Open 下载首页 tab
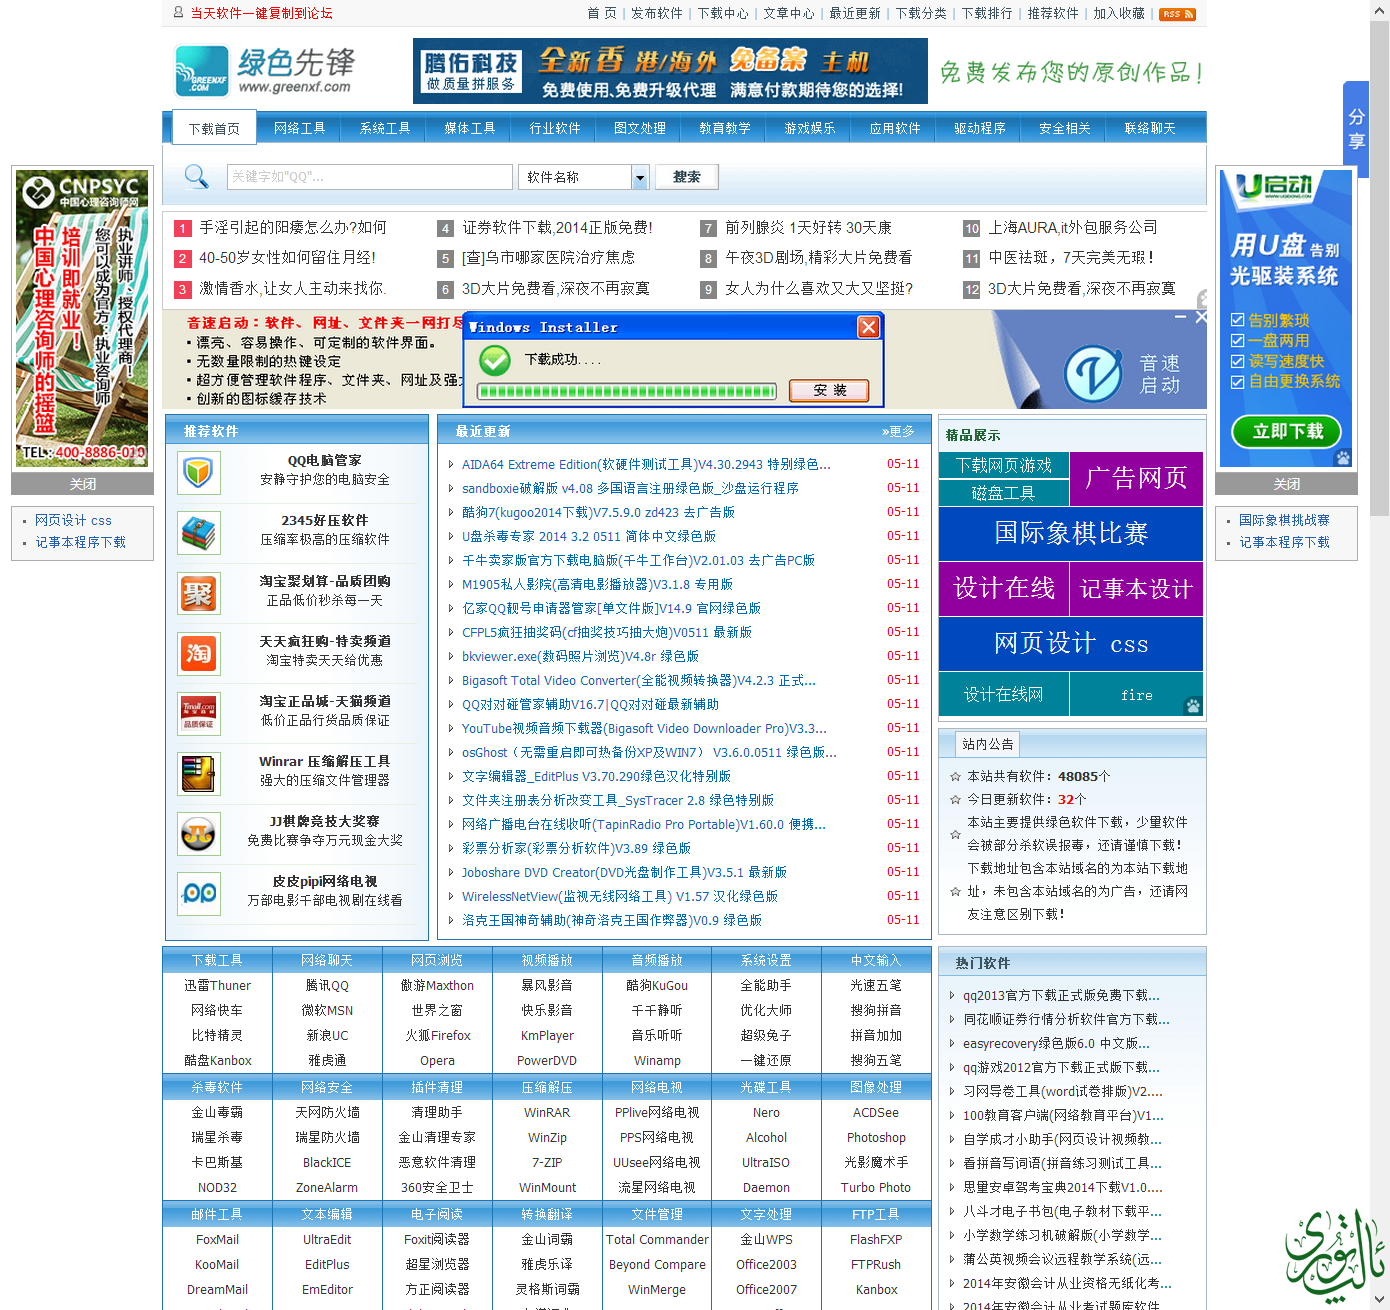 pos(214,129)
